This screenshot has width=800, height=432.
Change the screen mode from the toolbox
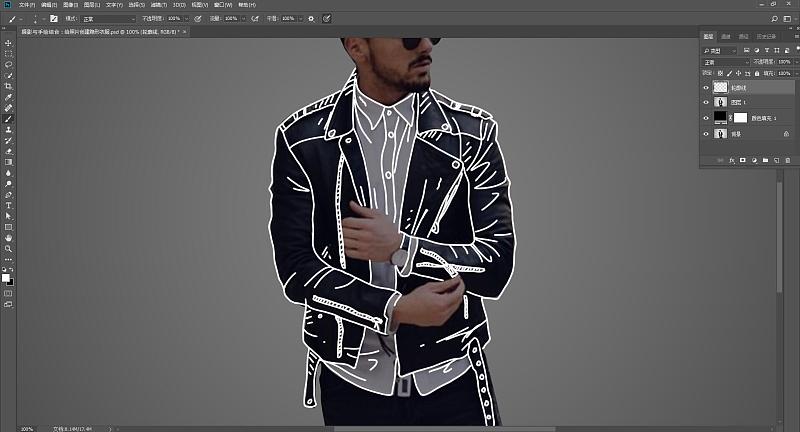click(x=8, y=304)
